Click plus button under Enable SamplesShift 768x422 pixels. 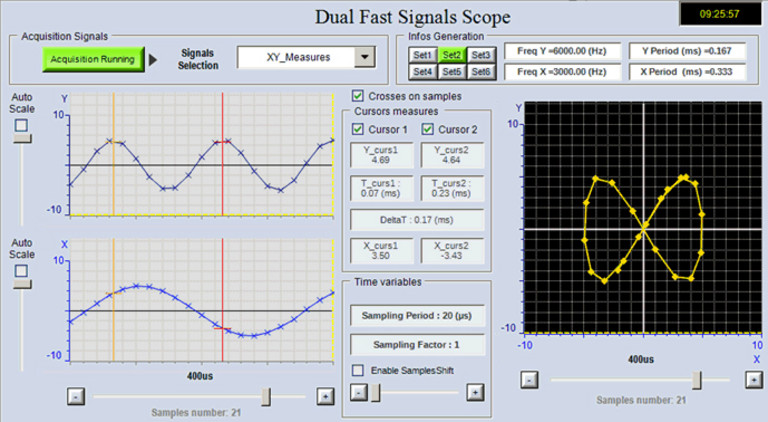pyautogui.click(x=475, y=393)
